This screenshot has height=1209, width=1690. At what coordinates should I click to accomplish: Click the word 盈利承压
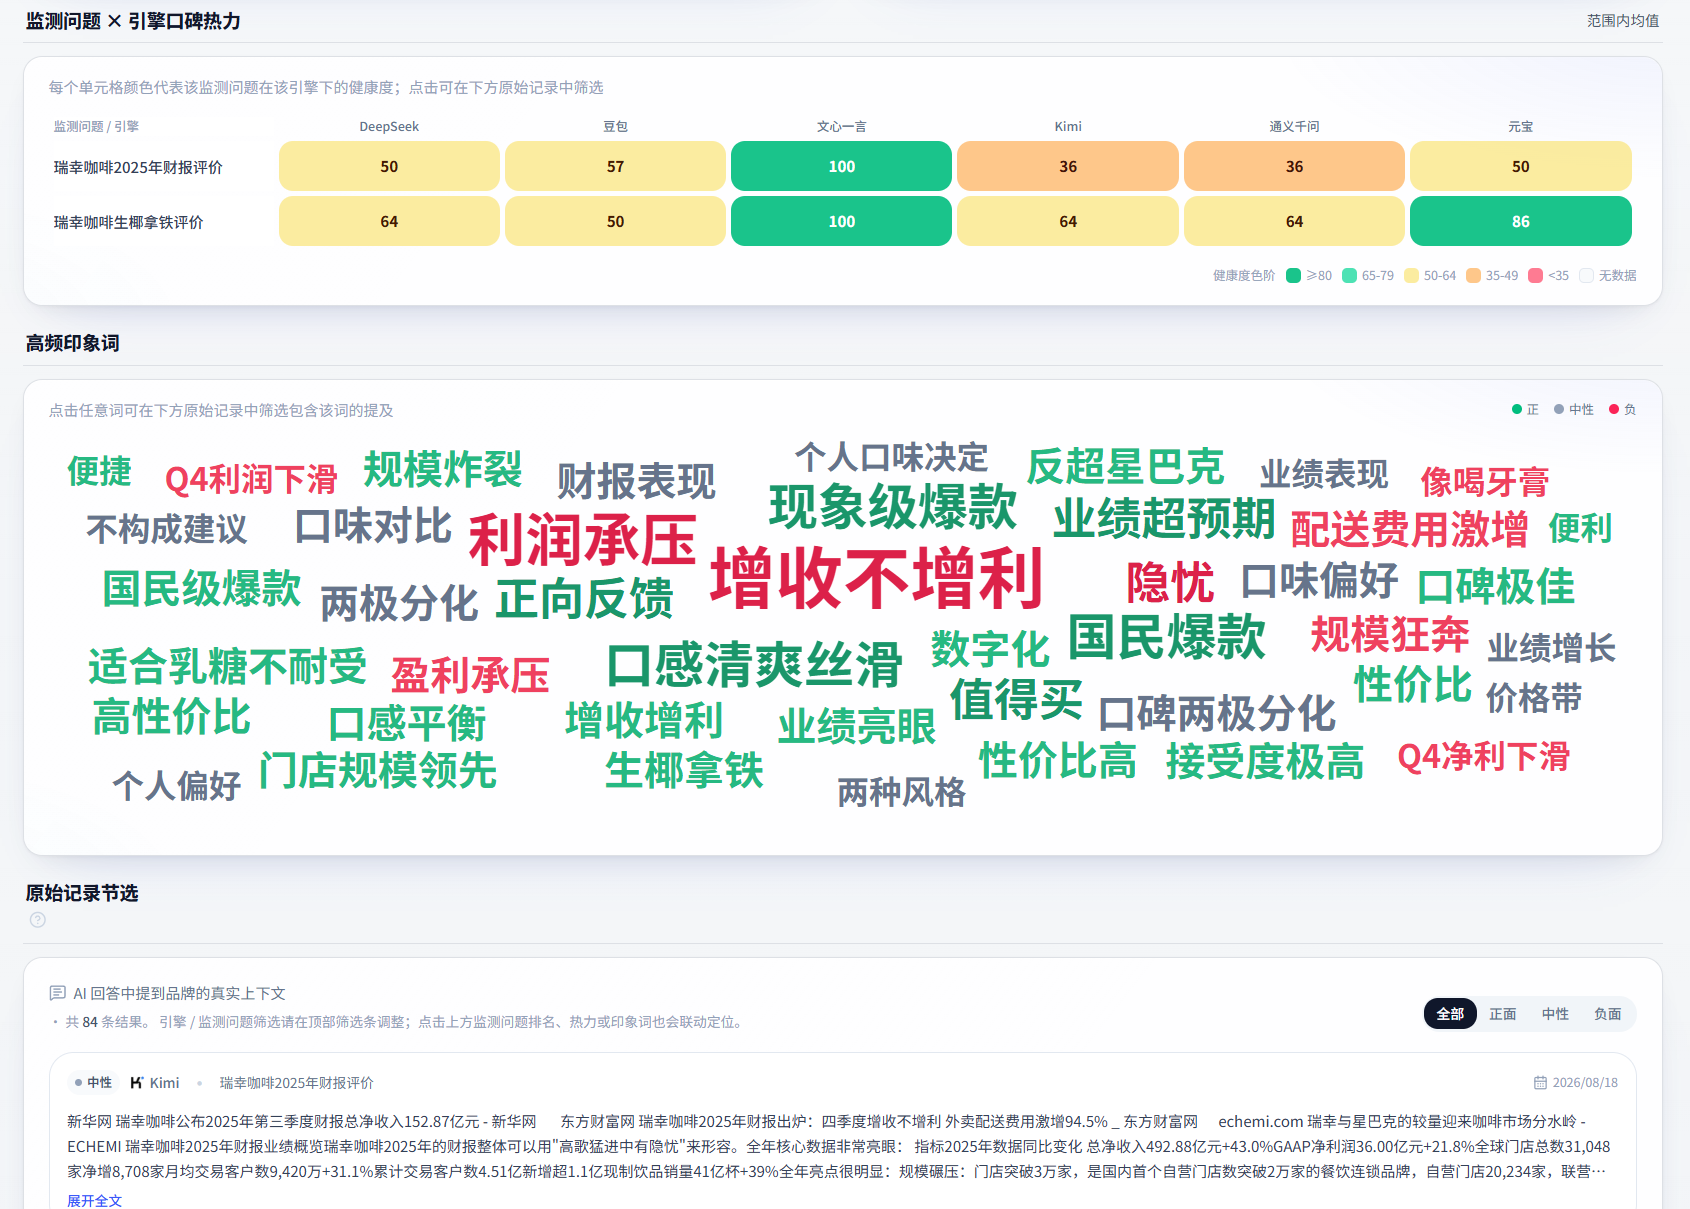click(470, 676)
